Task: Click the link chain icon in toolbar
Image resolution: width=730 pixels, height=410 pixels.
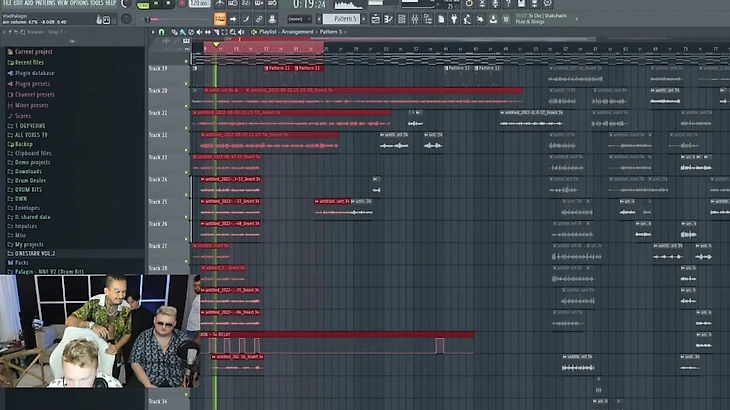Action: point(258,18)
